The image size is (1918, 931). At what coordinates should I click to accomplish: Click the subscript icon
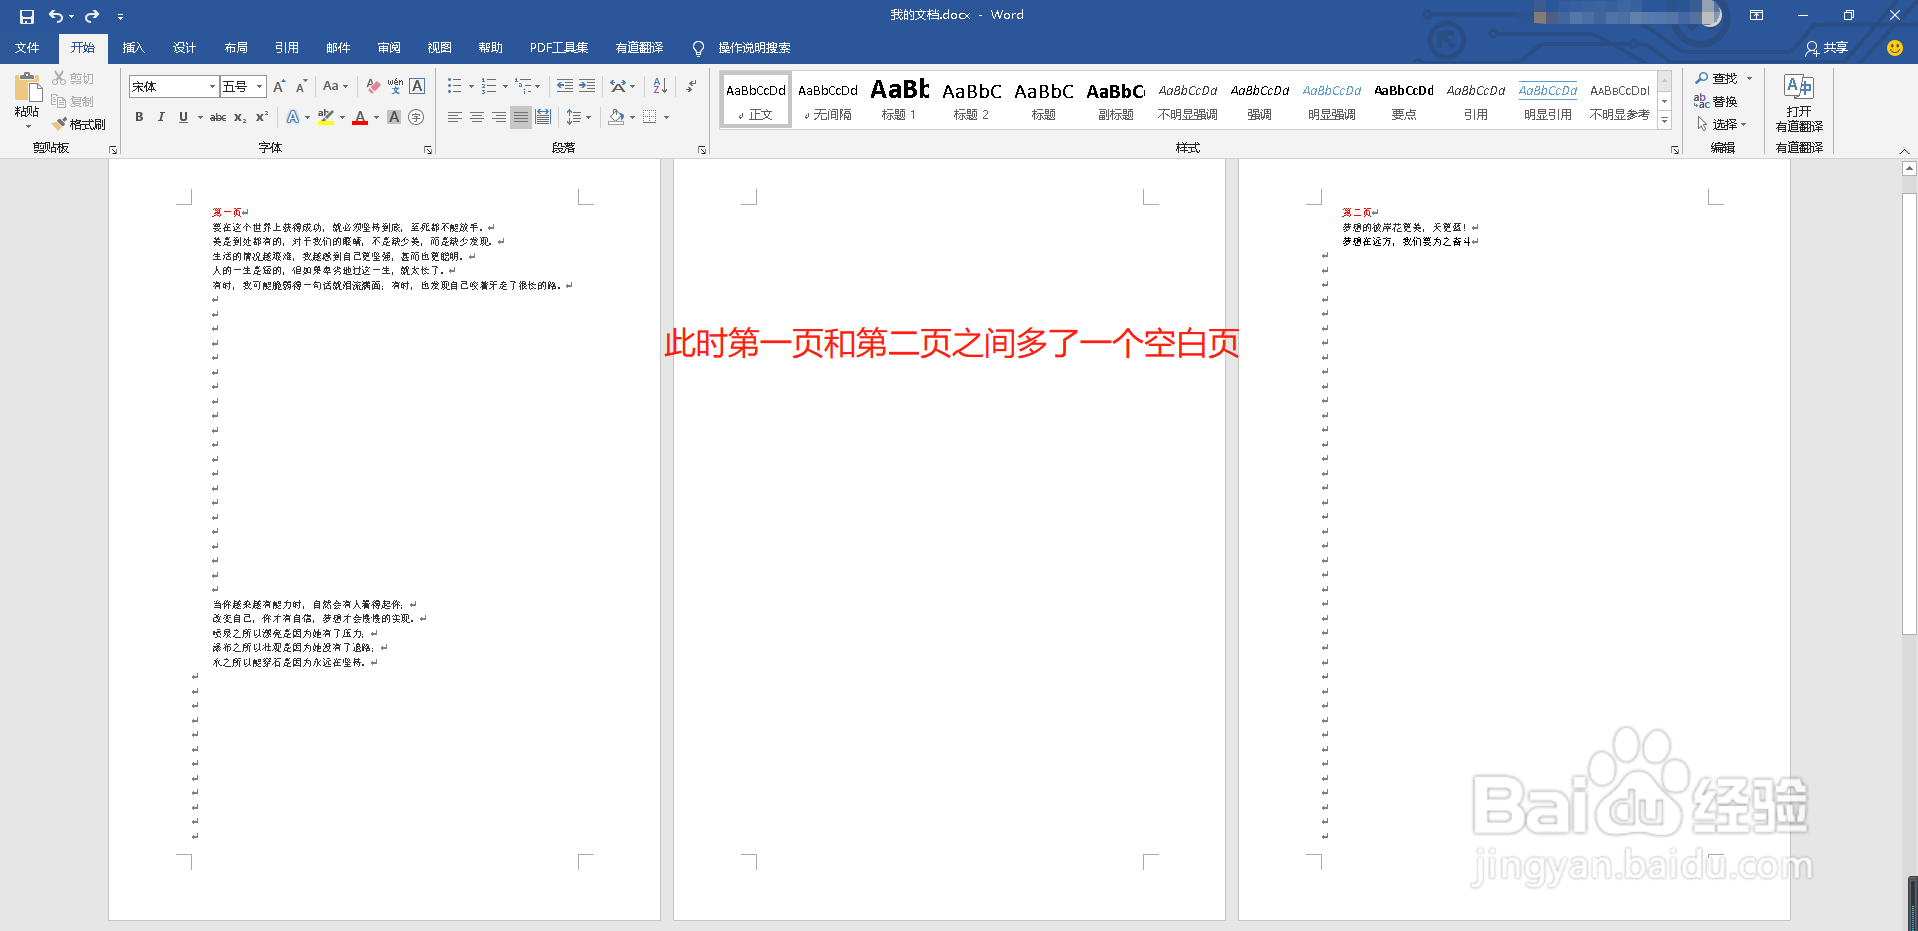point(239,117)
